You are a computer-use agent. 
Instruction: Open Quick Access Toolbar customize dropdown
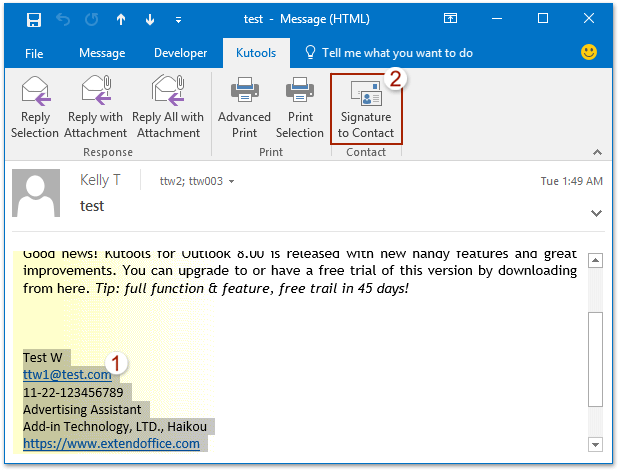click(178, 20)
